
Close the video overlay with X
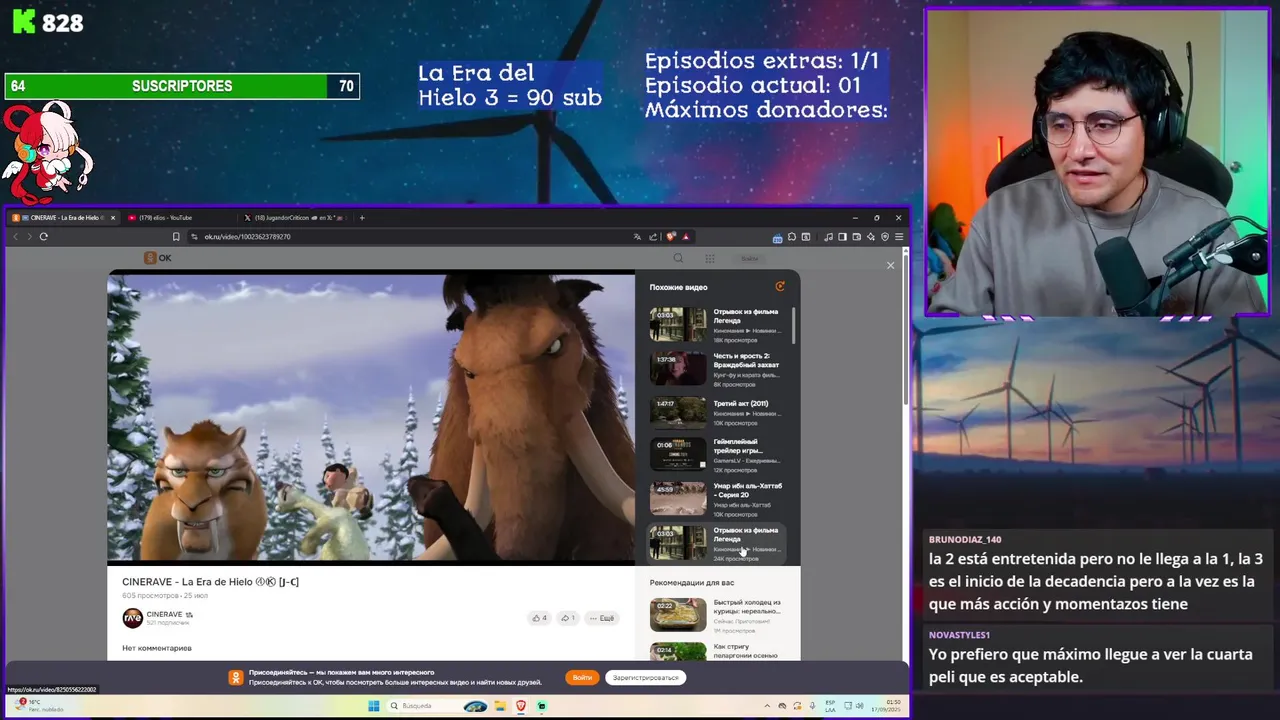tap(890, 265)
